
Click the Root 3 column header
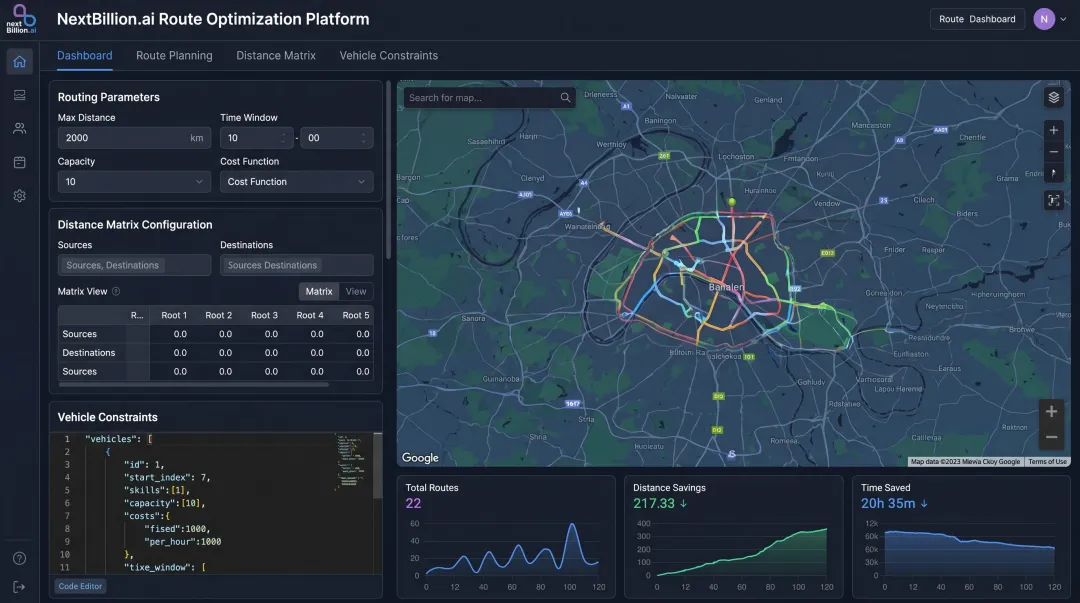click(x=264, y=315)
